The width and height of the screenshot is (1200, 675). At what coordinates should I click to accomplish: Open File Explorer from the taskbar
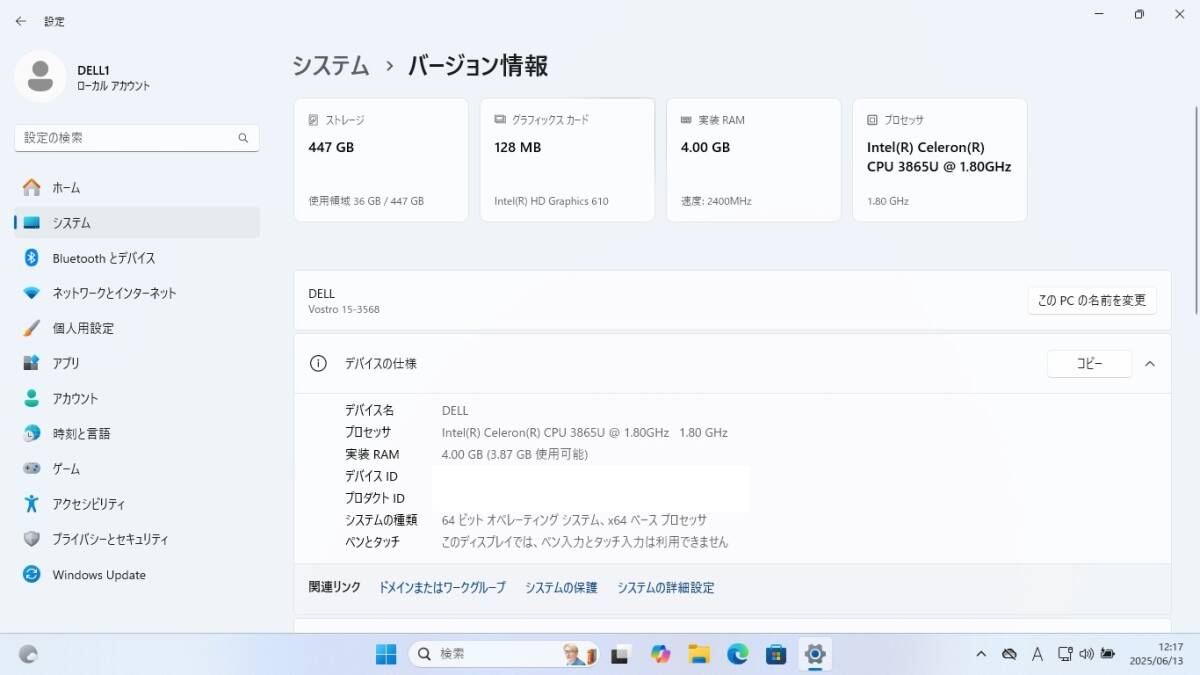click(699, 654)
